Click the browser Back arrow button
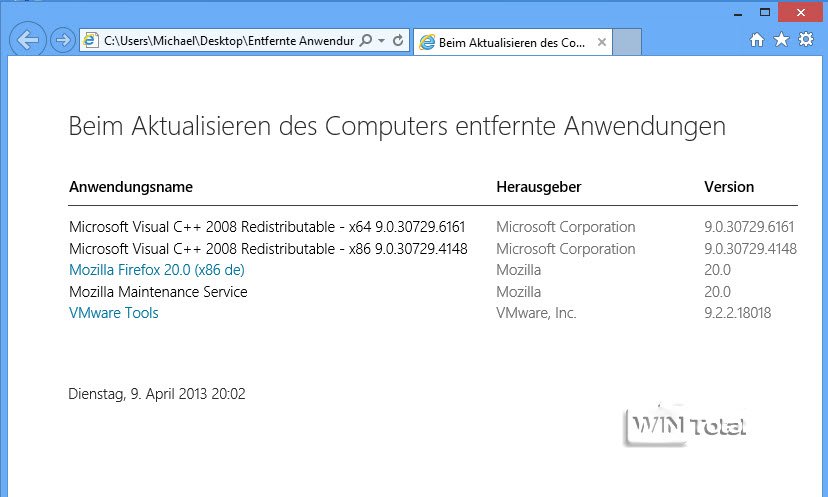The height and width of the screenshot is (497, 828). pos(29,41)
